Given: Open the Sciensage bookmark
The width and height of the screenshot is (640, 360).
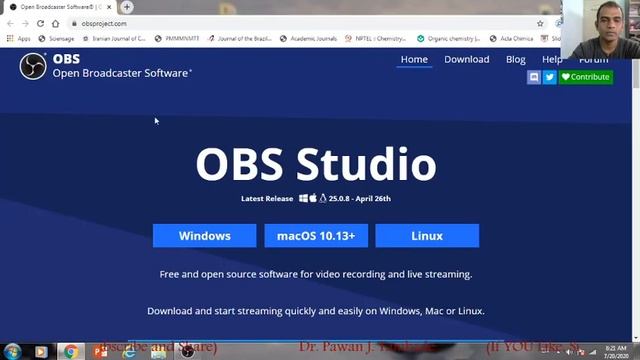Looking at the screenshot, I should click(x=56, y=38).
